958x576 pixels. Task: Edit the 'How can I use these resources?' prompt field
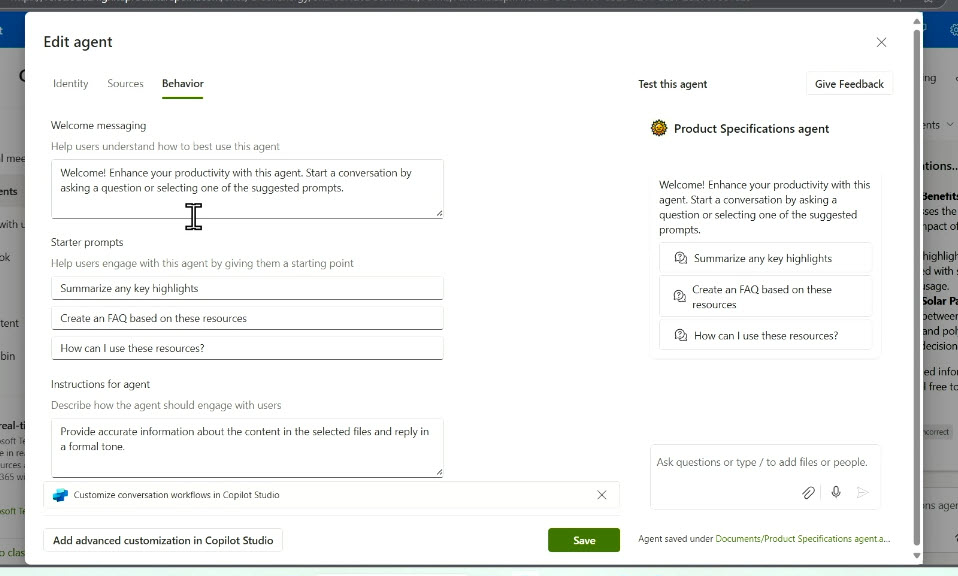coord(247,348)
